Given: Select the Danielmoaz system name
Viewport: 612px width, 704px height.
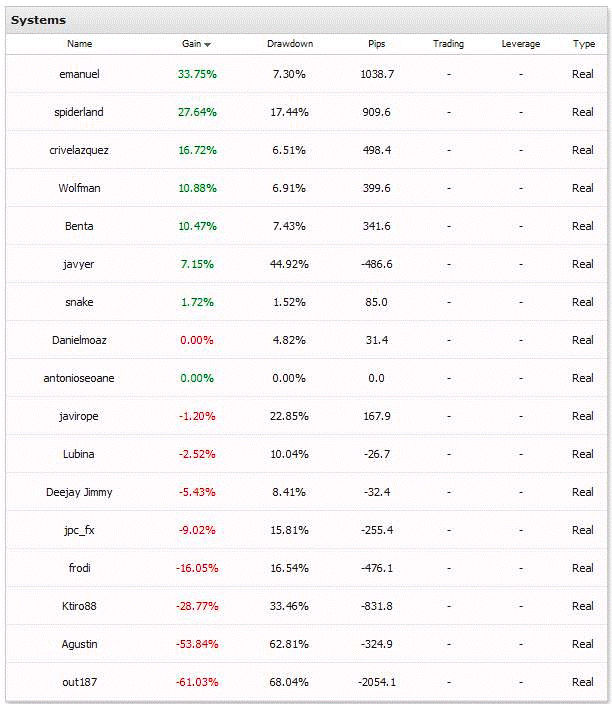Looking at the screenshot, I should (x=79, y=340).
